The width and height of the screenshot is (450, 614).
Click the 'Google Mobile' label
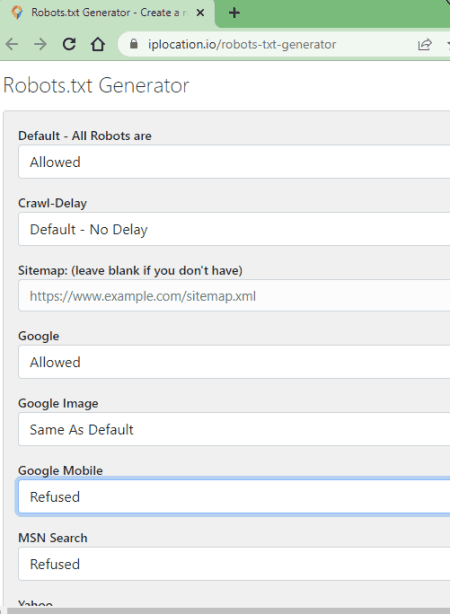pyautogui.click(x=60, y=471)
